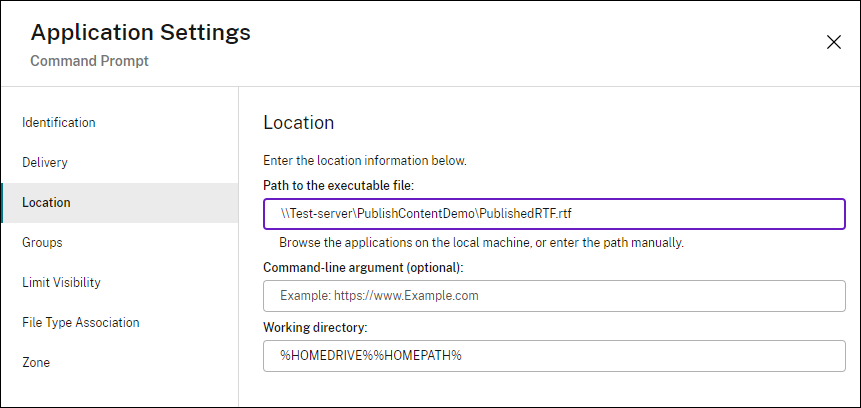Close the Application Settings dialog
This screenshot has height=408, width=861.
click(833, 42)
